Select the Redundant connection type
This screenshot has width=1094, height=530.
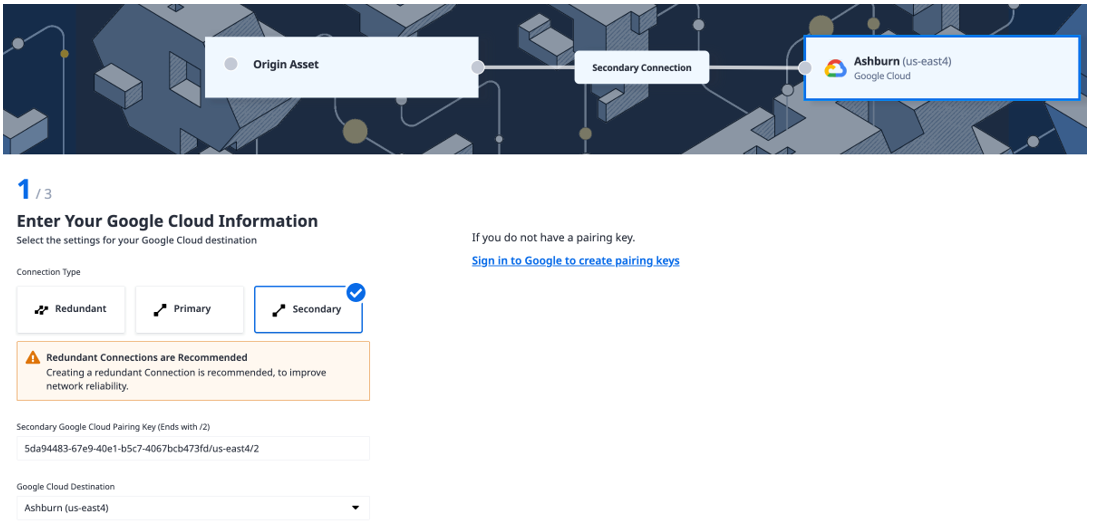point(70,309)
